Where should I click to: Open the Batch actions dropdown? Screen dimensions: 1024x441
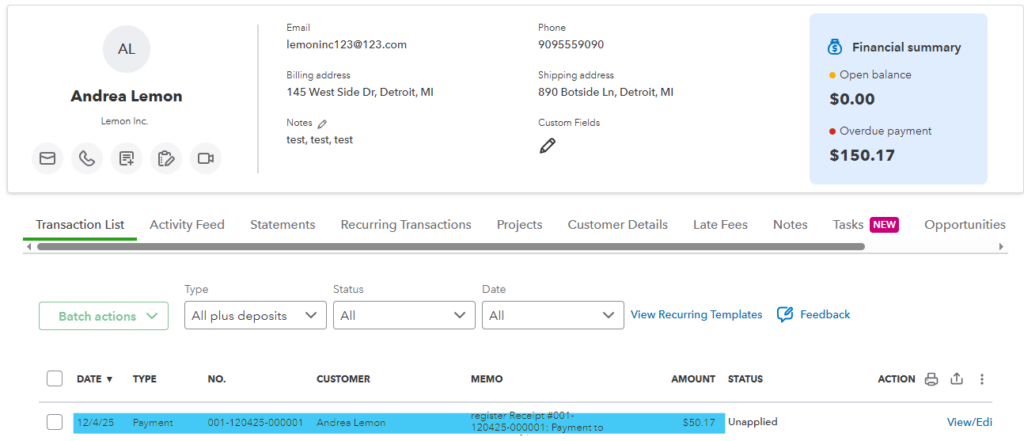(x=104, y=316)
